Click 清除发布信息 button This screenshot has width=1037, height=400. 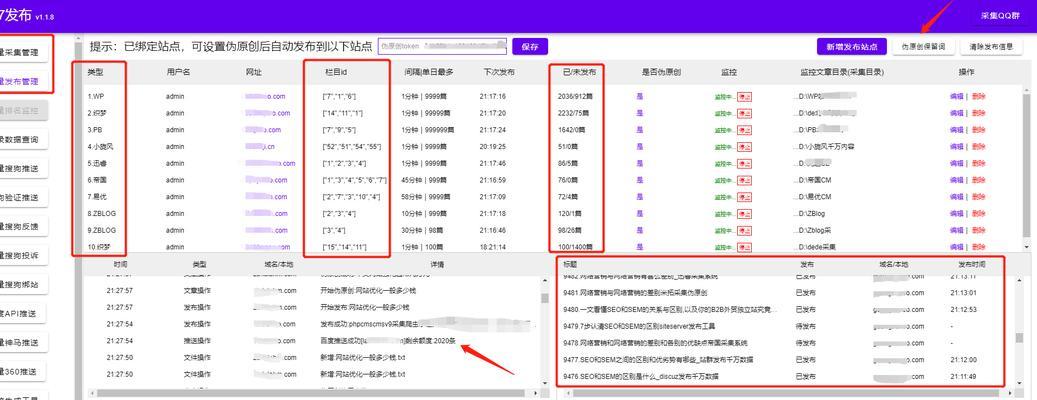[991, 47]
